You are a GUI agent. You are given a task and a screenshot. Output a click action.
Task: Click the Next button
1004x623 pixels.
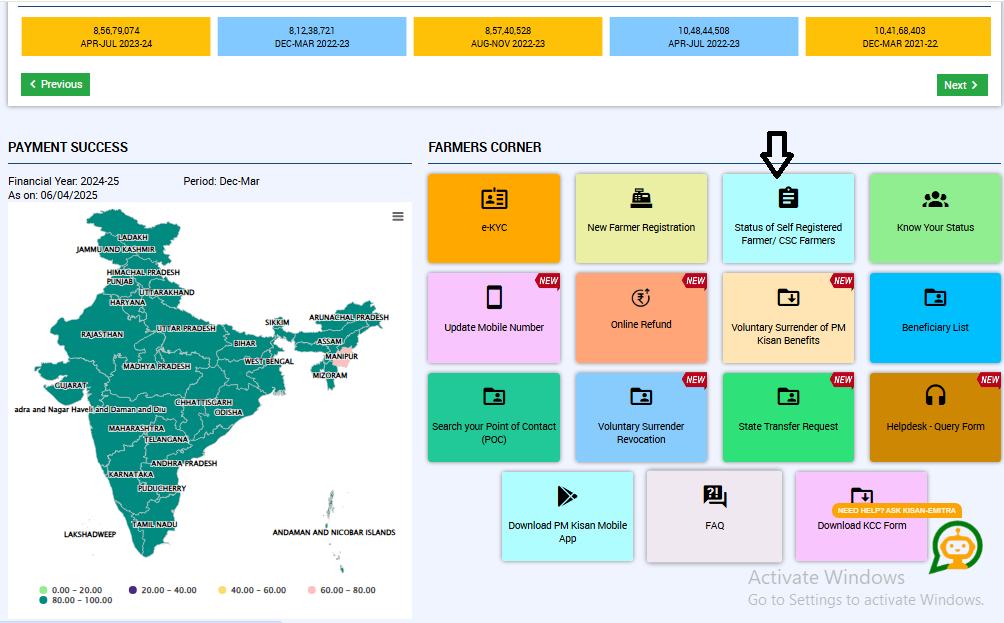point(962,85)
